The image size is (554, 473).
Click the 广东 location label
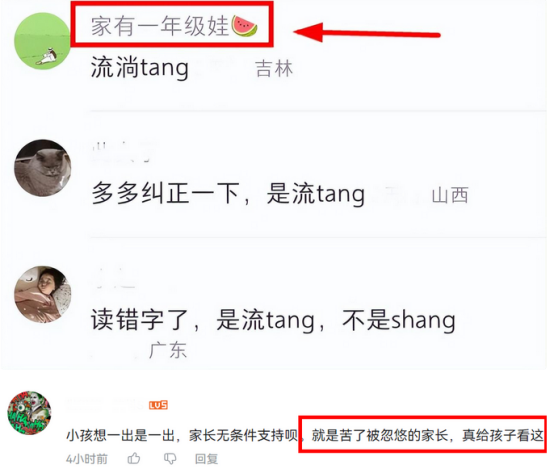click(167, 350)
